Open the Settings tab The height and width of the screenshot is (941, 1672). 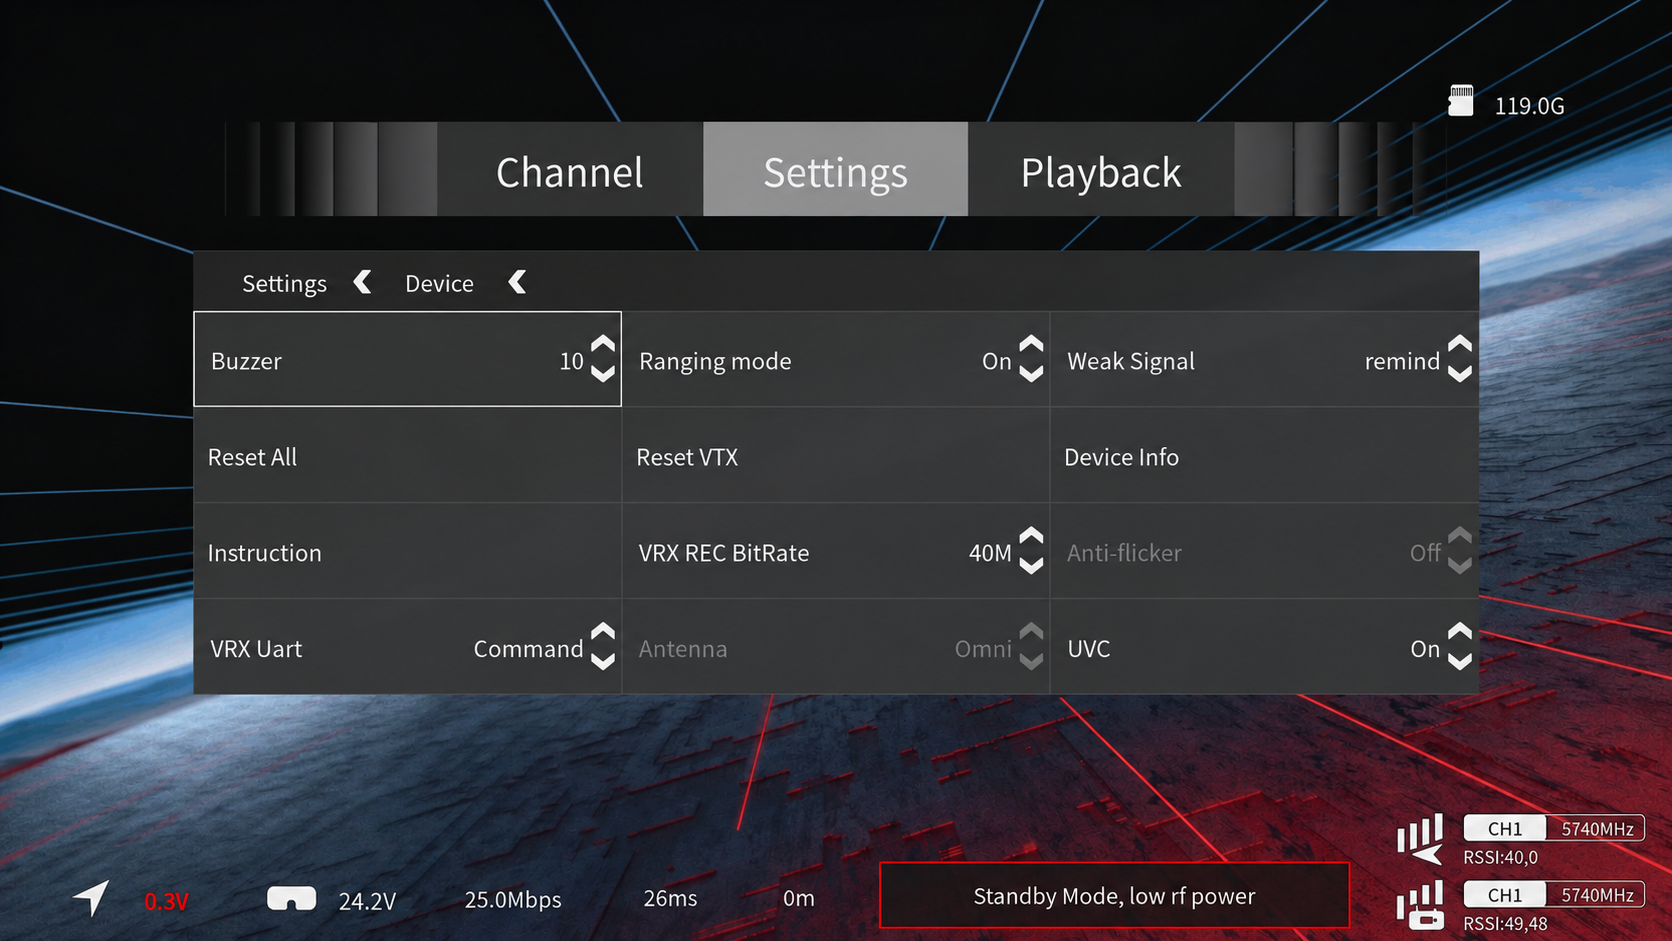tap(835, 170)
